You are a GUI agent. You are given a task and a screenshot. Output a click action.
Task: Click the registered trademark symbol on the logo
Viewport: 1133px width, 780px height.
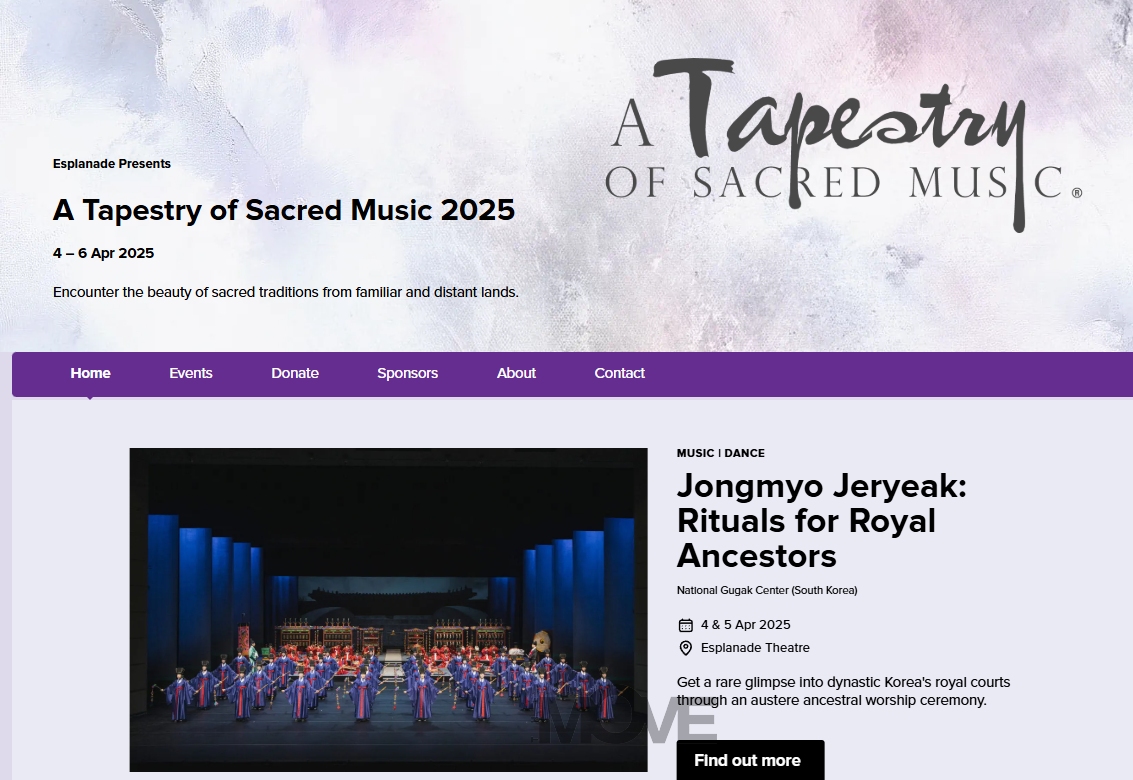pos(1077,193)
